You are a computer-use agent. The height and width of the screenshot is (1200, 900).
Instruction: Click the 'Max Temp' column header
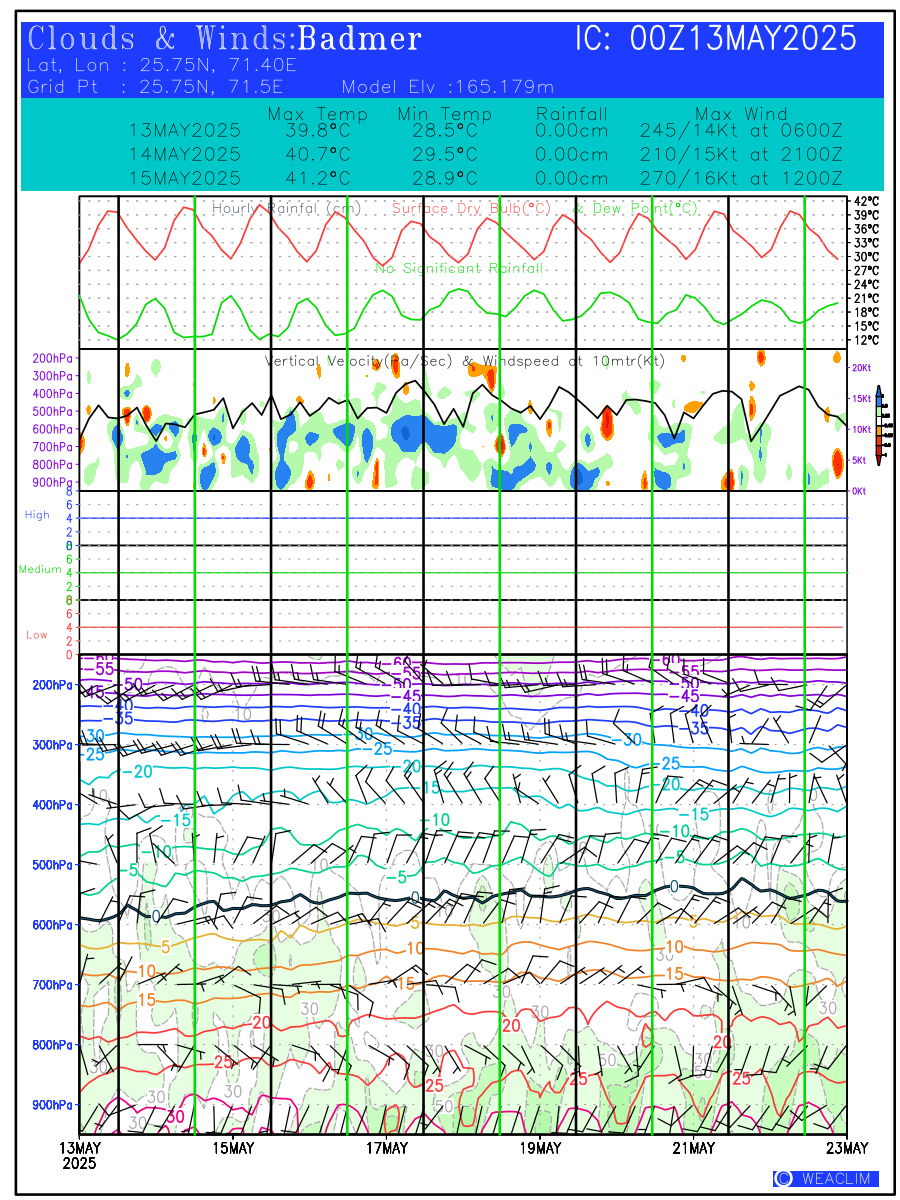click(317, 114)
